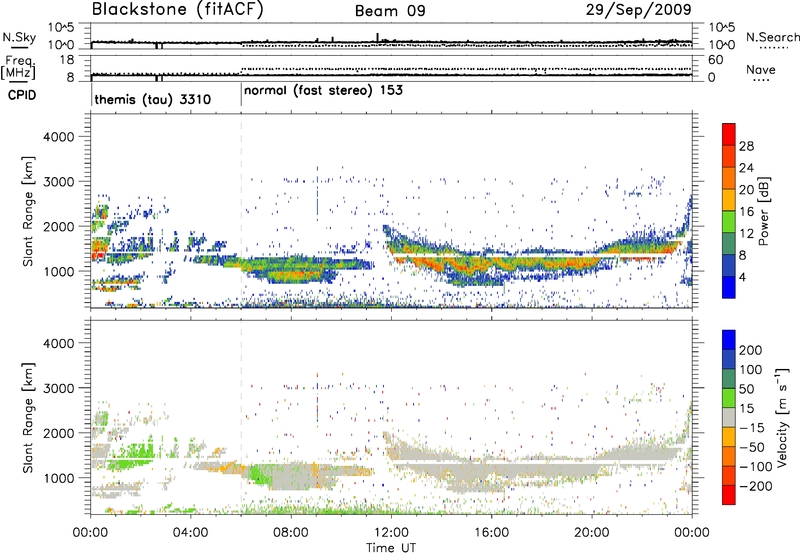Screen dimensions: 800x554
Task: Click the top blue segment above 200 on Velocity colorbar
Action: (x=729, y=340)
